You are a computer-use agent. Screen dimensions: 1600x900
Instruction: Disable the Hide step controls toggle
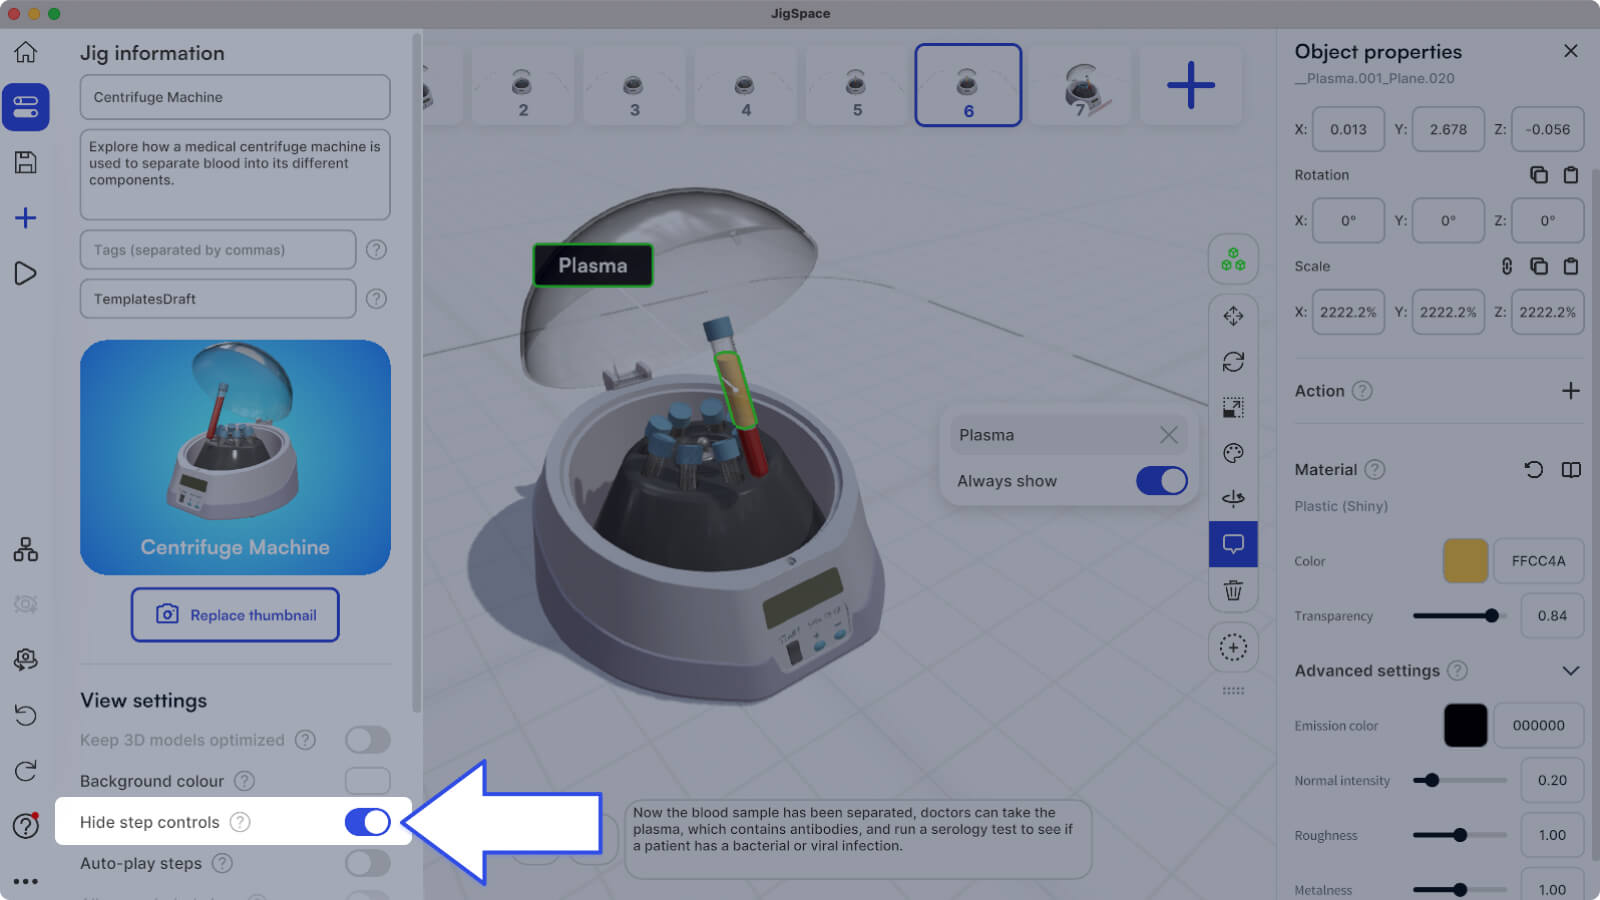click(x=367, y=822)
